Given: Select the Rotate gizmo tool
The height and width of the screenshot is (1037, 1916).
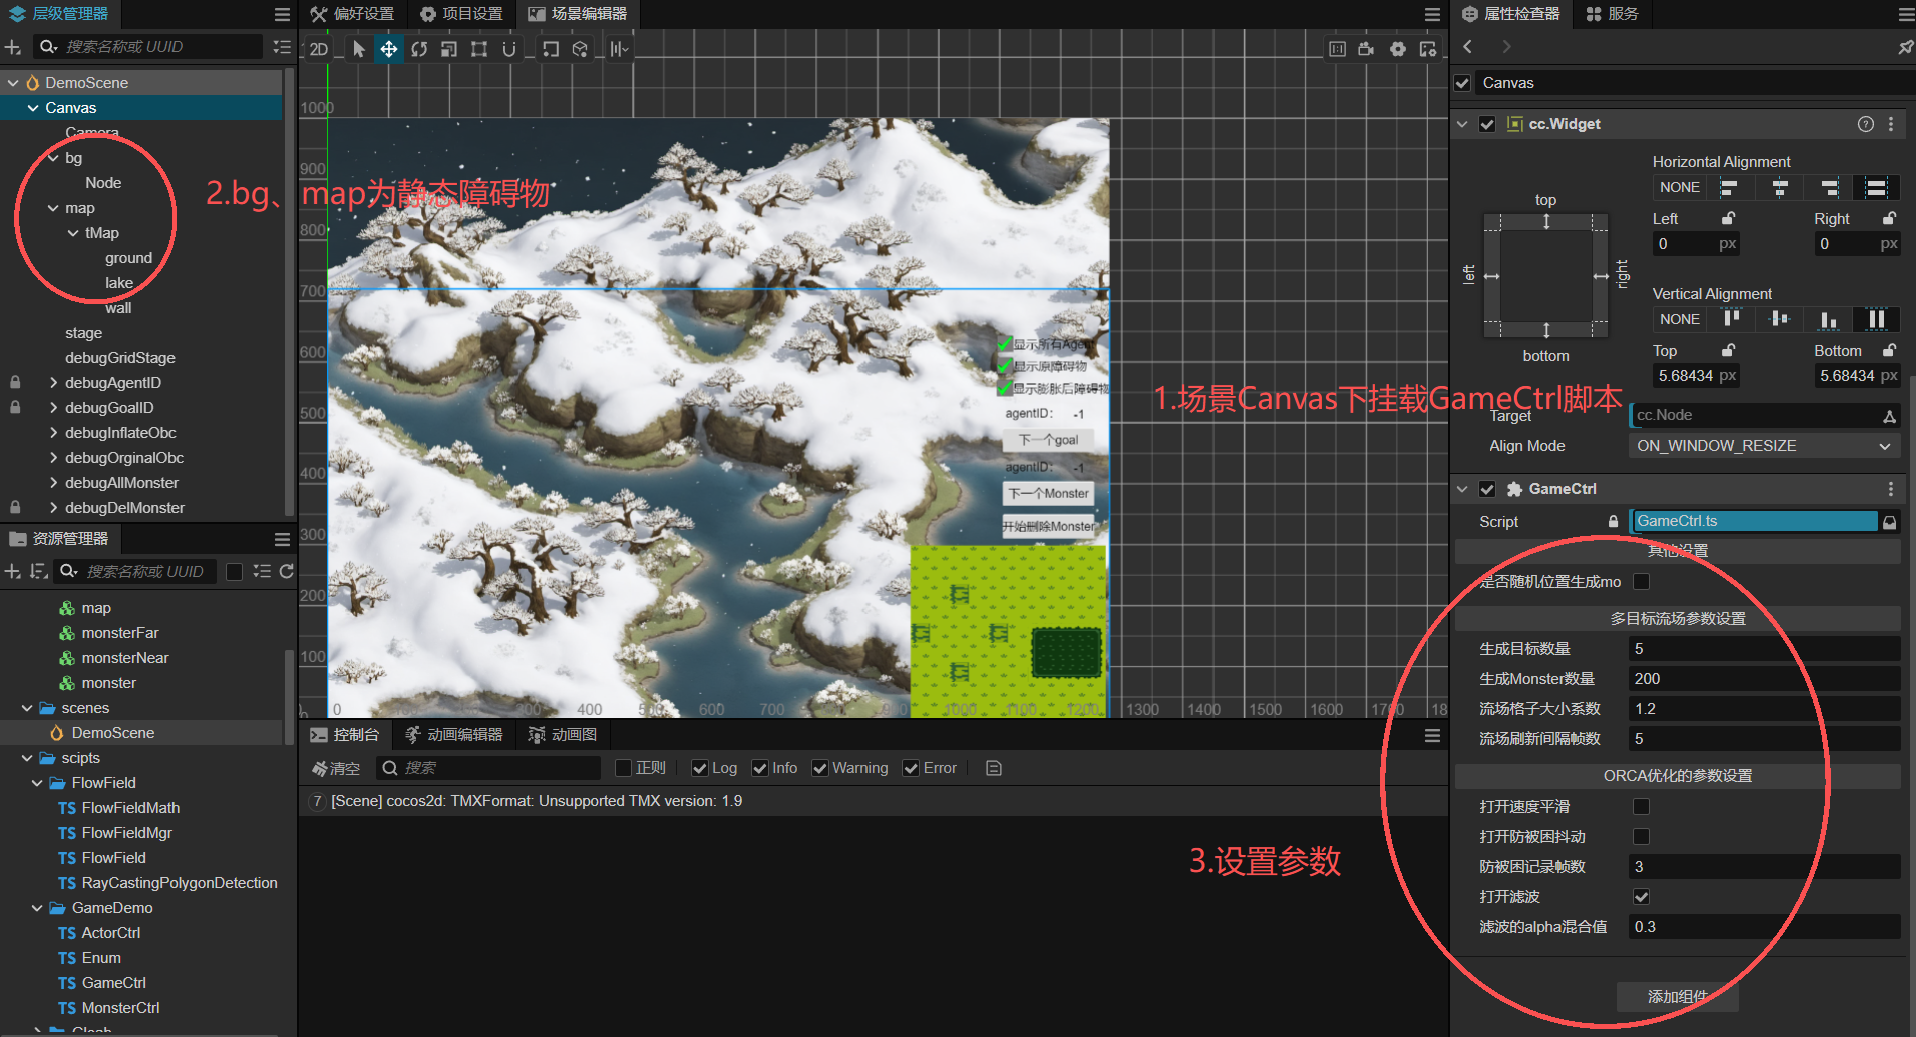Looking at the screenshot, I should point(419,48).
